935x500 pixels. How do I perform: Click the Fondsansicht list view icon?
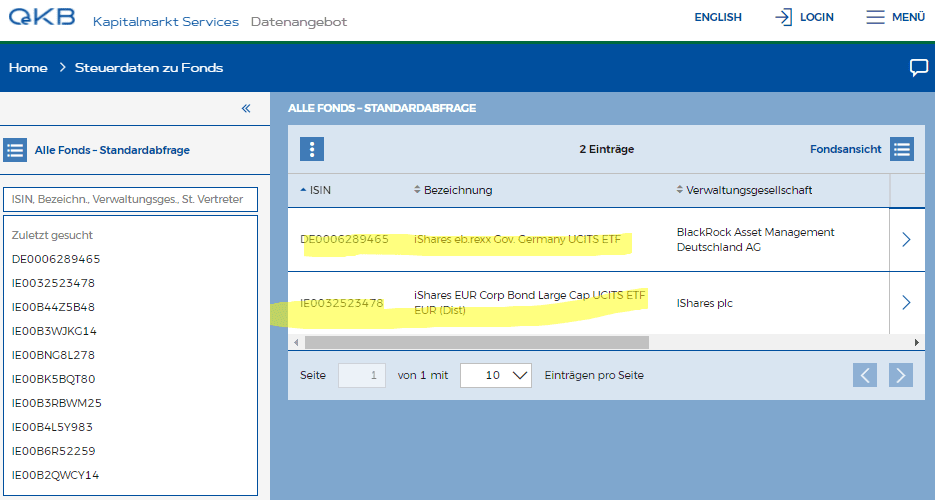[x=902, y=149]
